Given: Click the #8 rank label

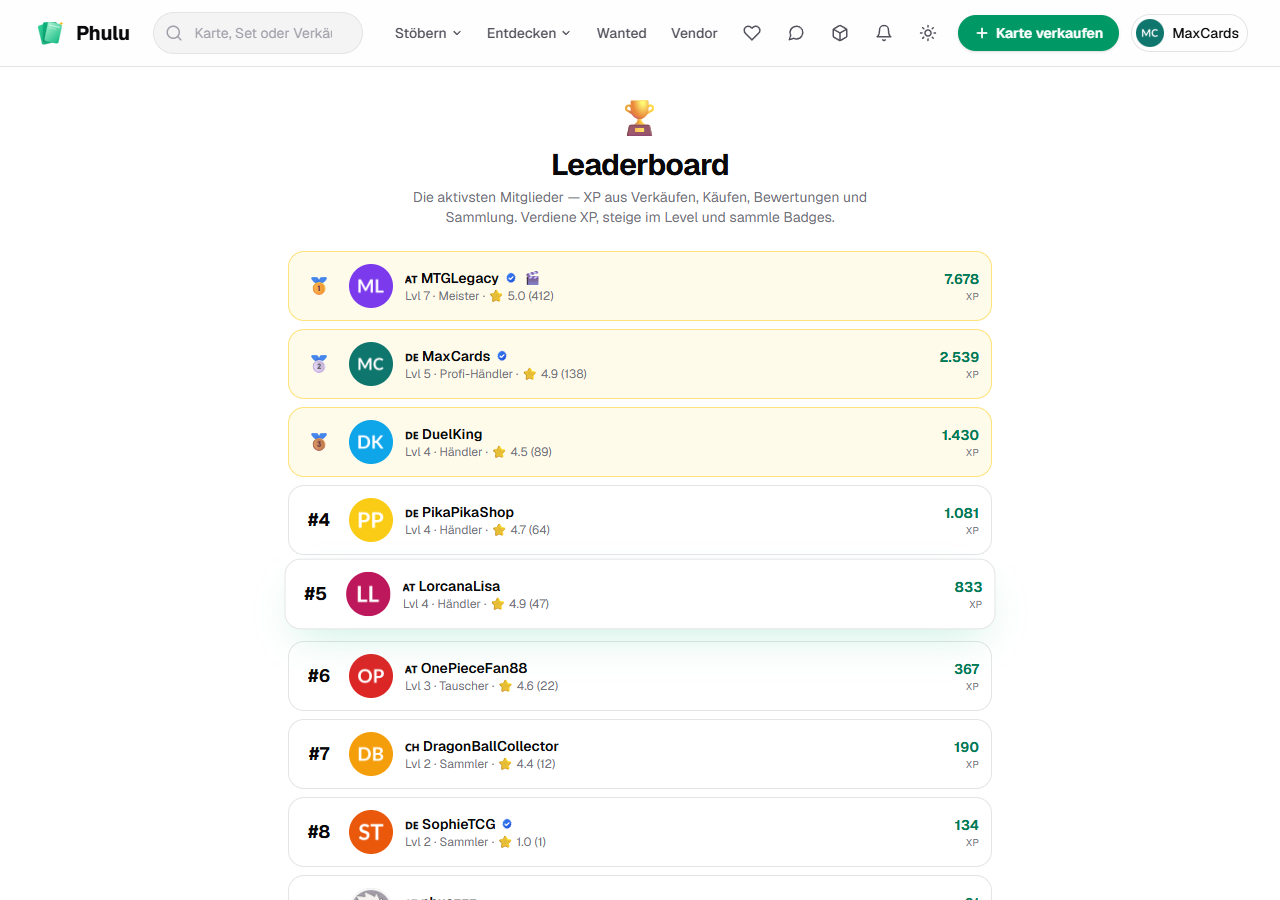Looking at the screenshot, I should 319,832.
